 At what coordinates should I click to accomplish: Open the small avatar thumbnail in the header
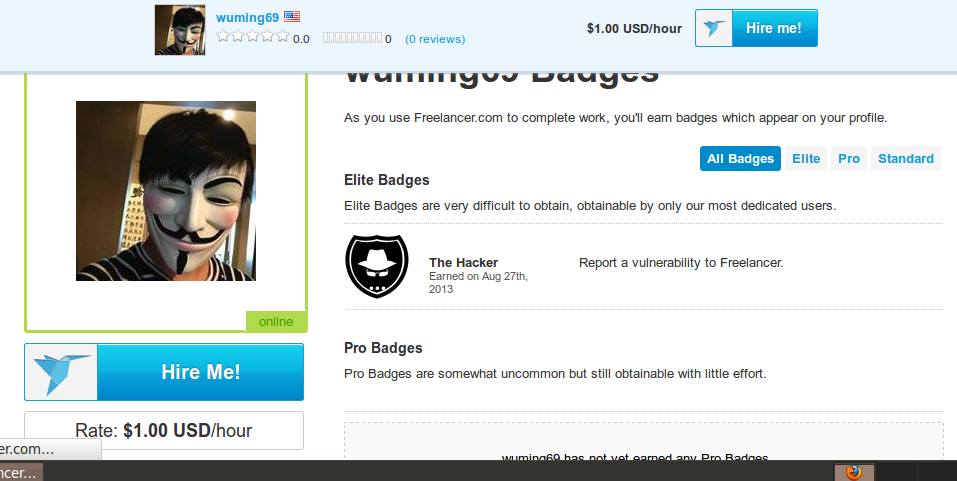coord(180,30)
